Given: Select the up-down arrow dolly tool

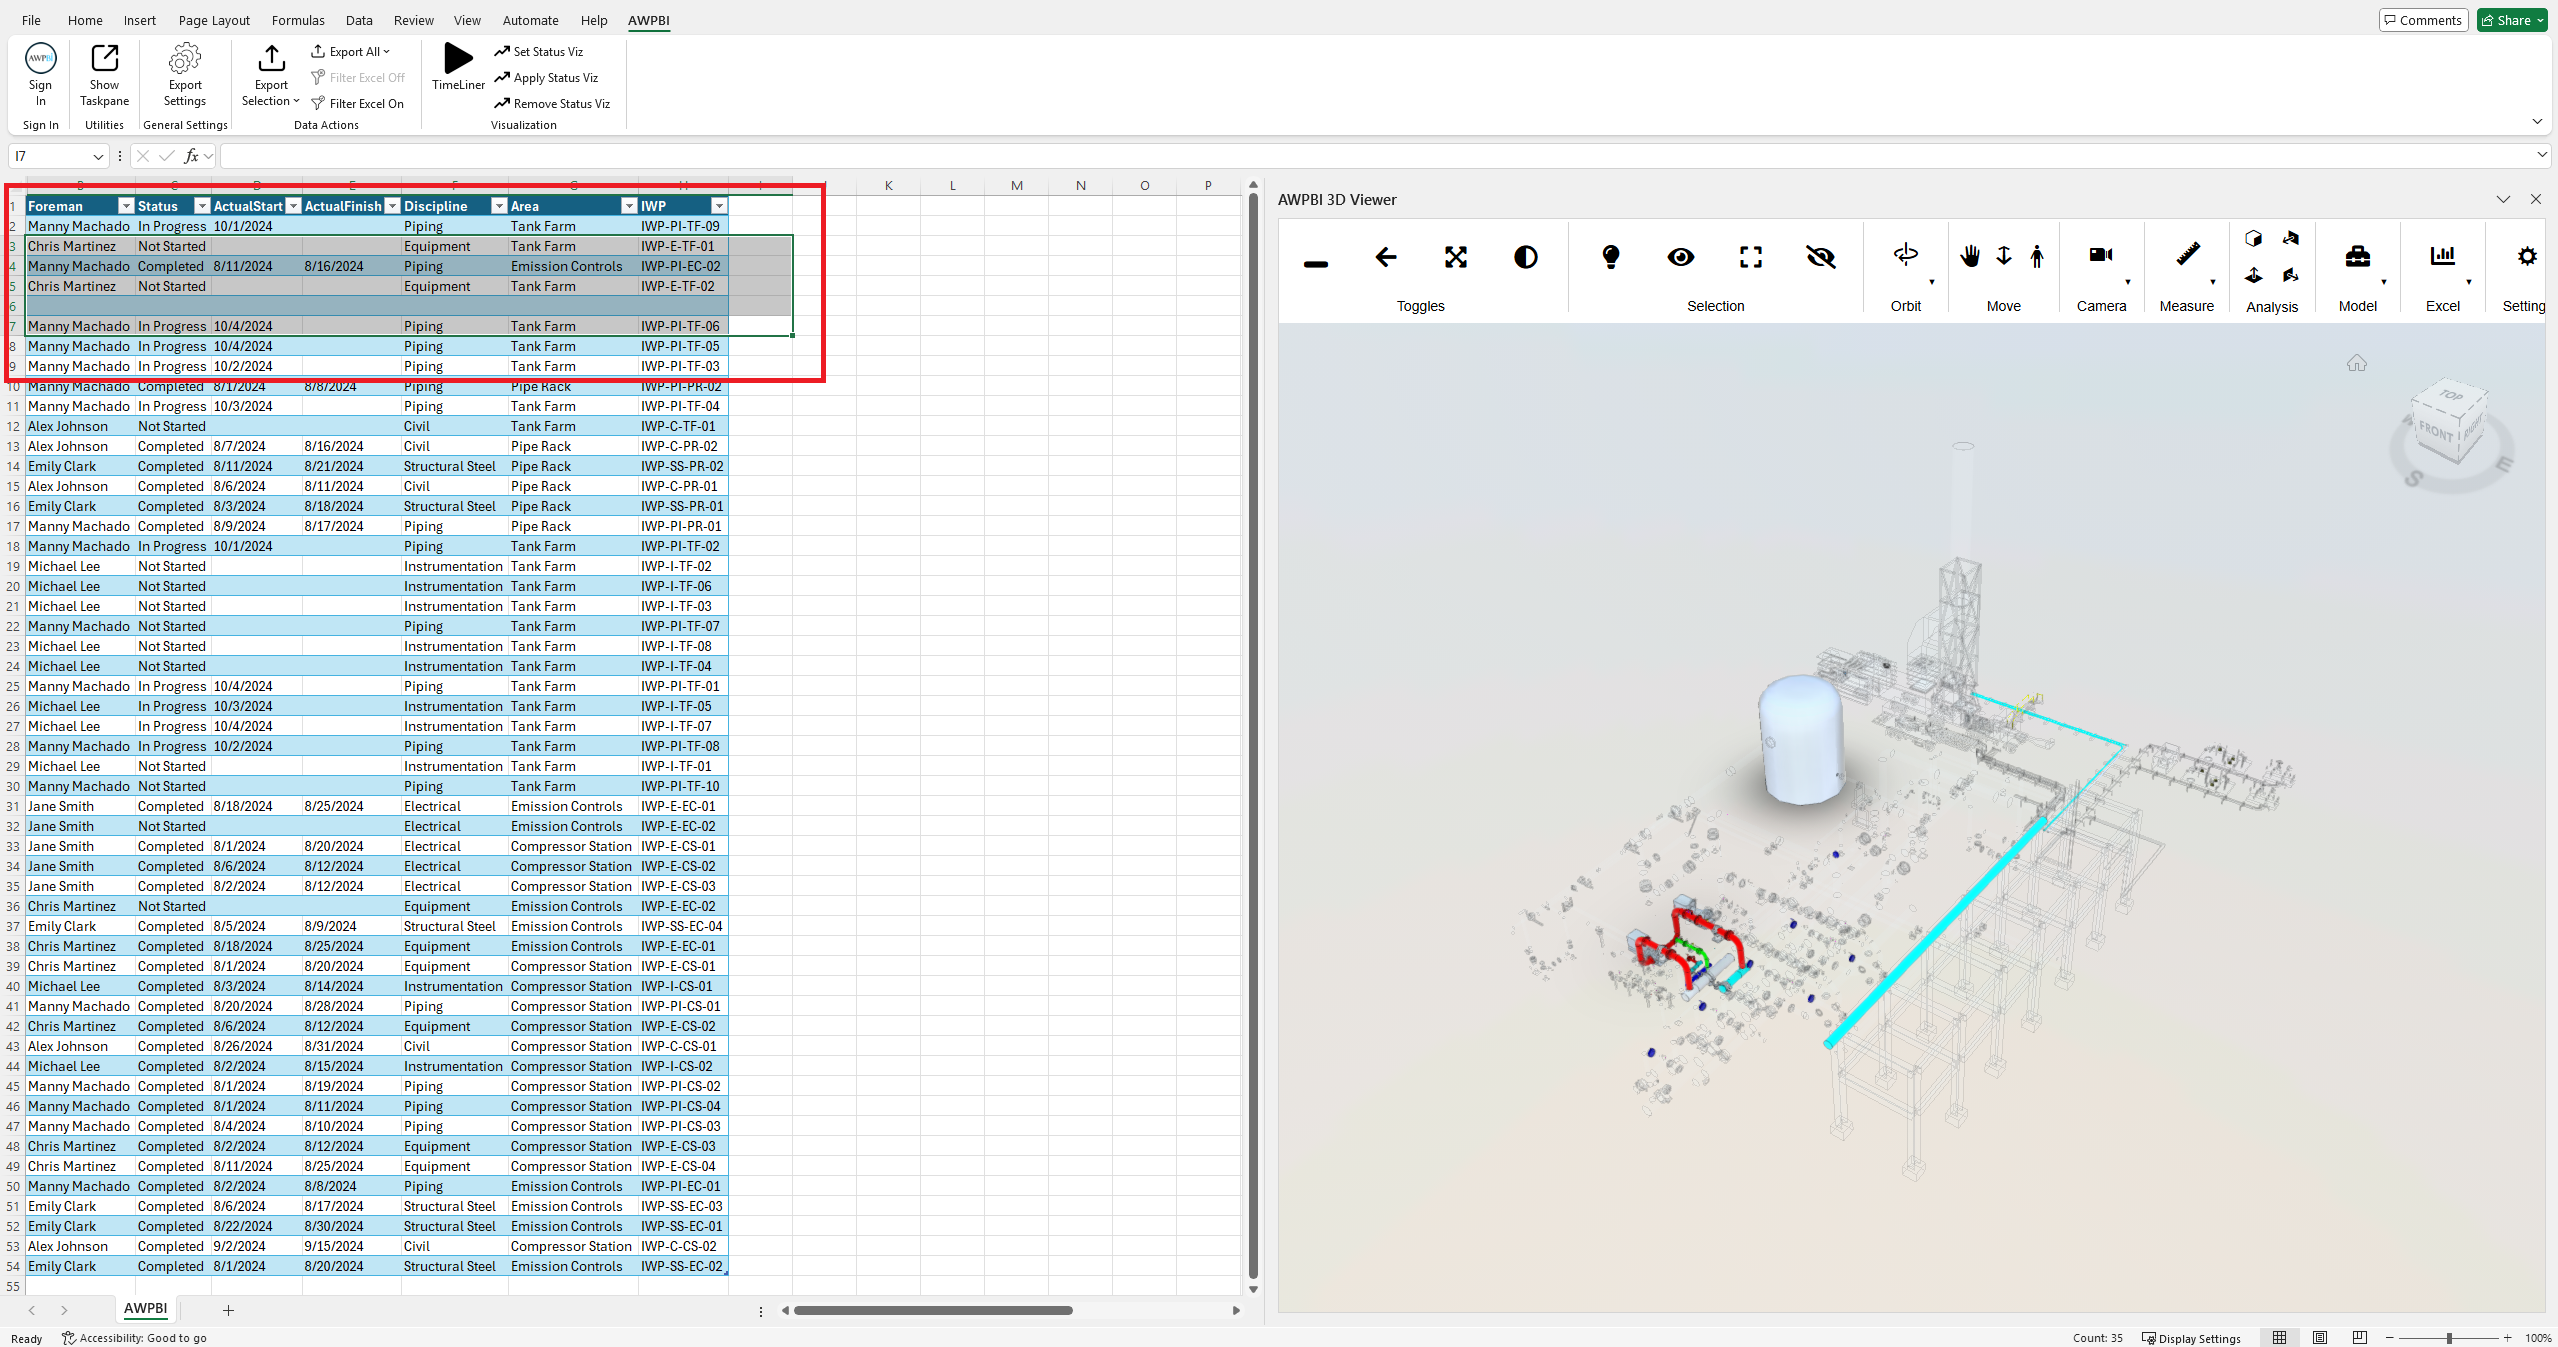Looking at the screenshot, I should tap(2004, 256).
